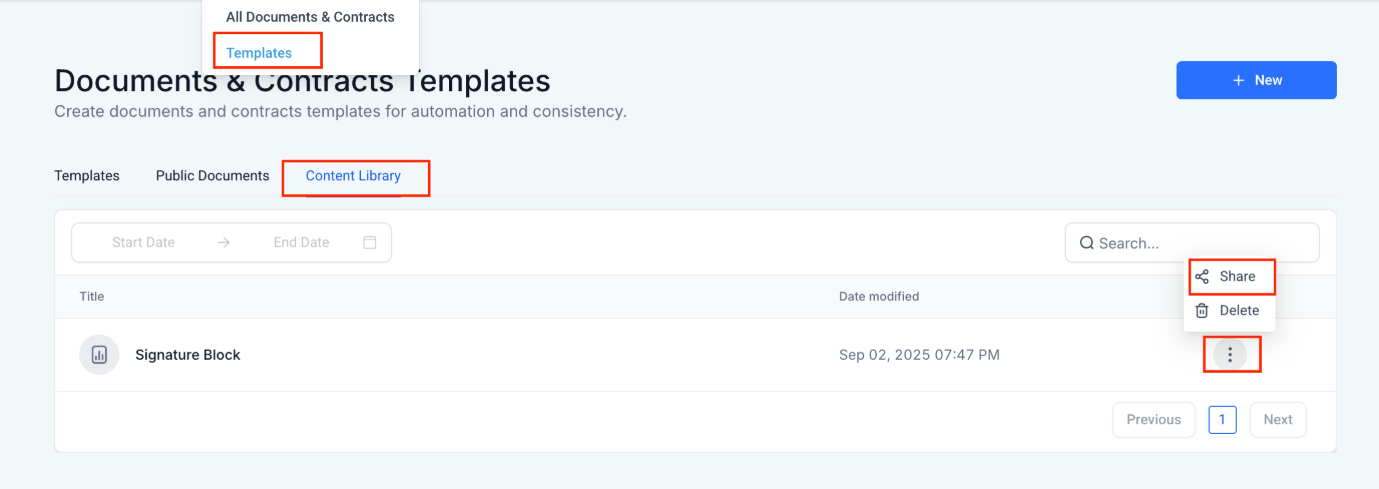Click the Start Date field
The height and width of the screenshot is (489, 1379).
(x=143, y=242)
